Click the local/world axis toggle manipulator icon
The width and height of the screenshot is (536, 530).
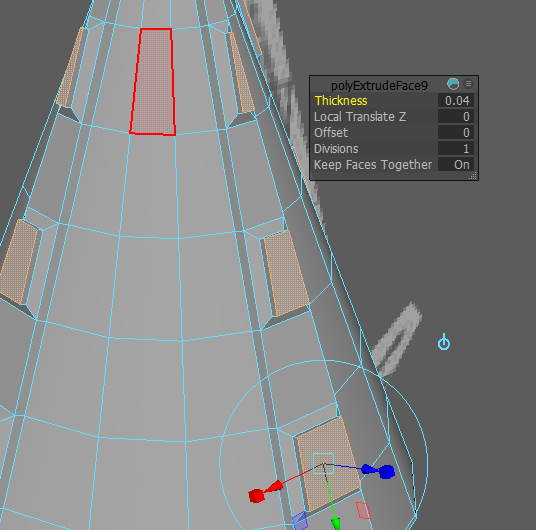point(444,342)
